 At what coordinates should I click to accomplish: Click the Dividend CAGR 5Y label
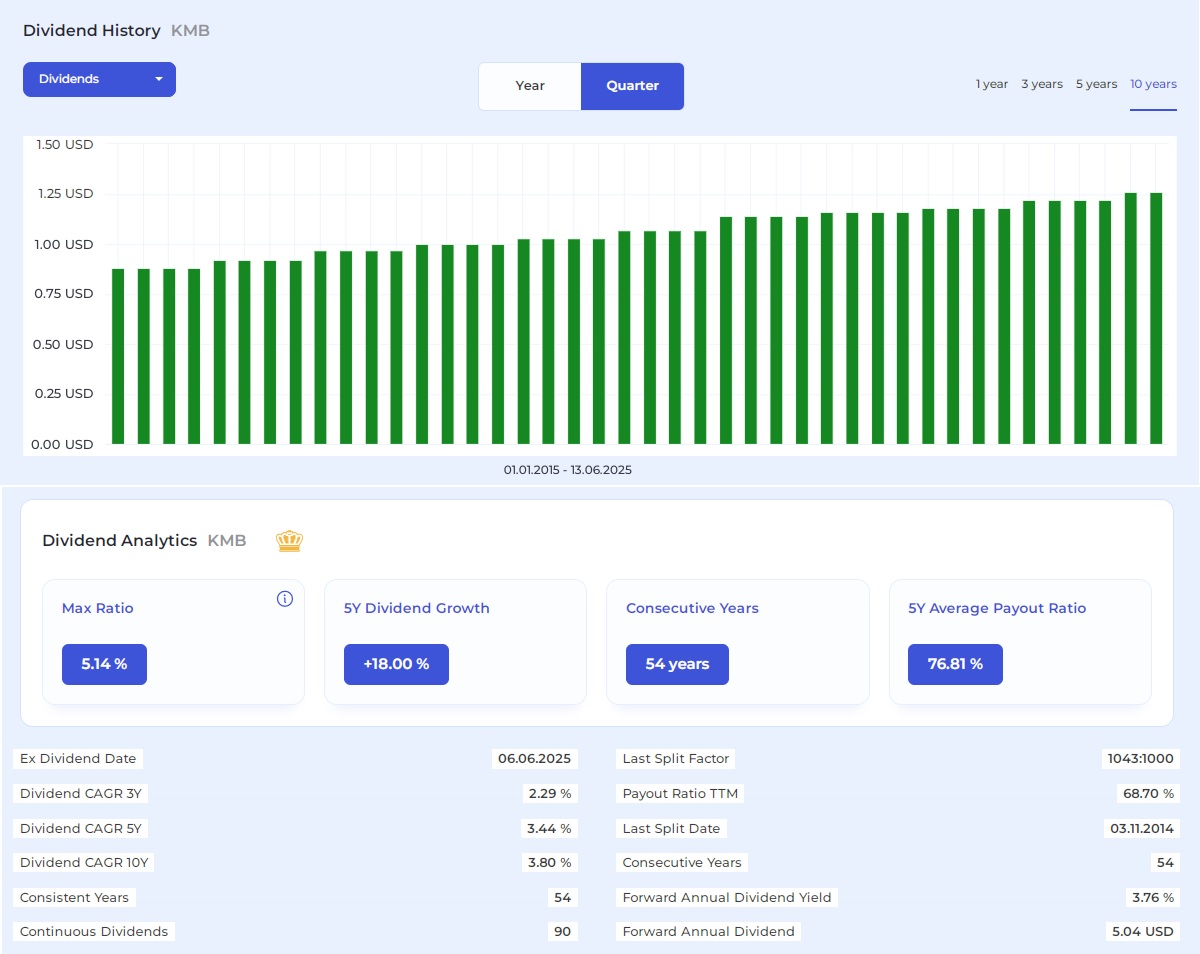tap(81, 829)
